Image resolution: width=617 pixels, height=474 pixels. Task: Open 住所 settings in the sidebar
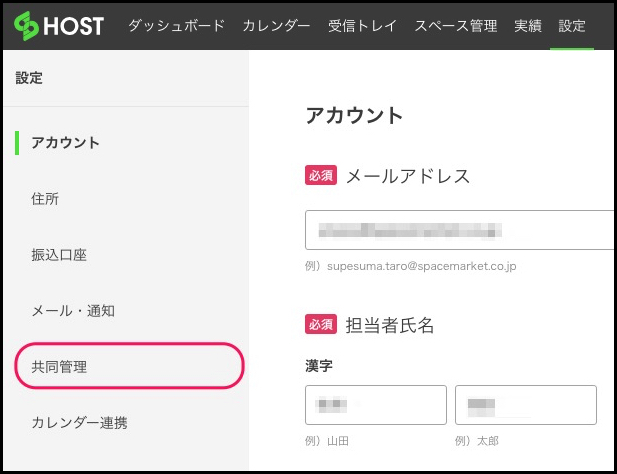[45, 199]
